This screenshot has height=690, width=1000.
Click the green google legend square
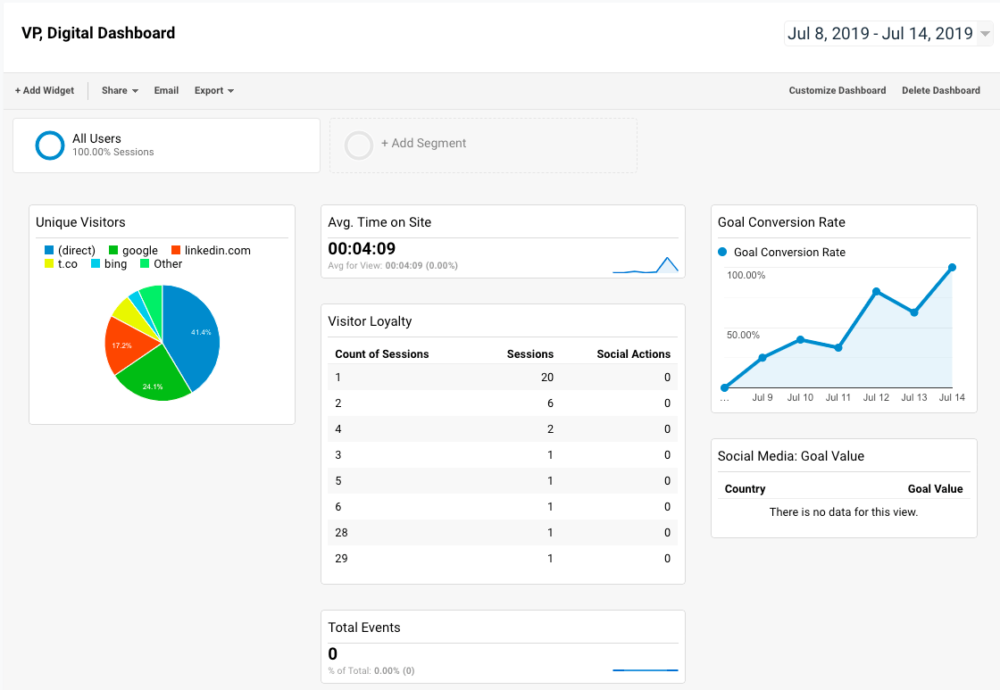coord(114,250)
